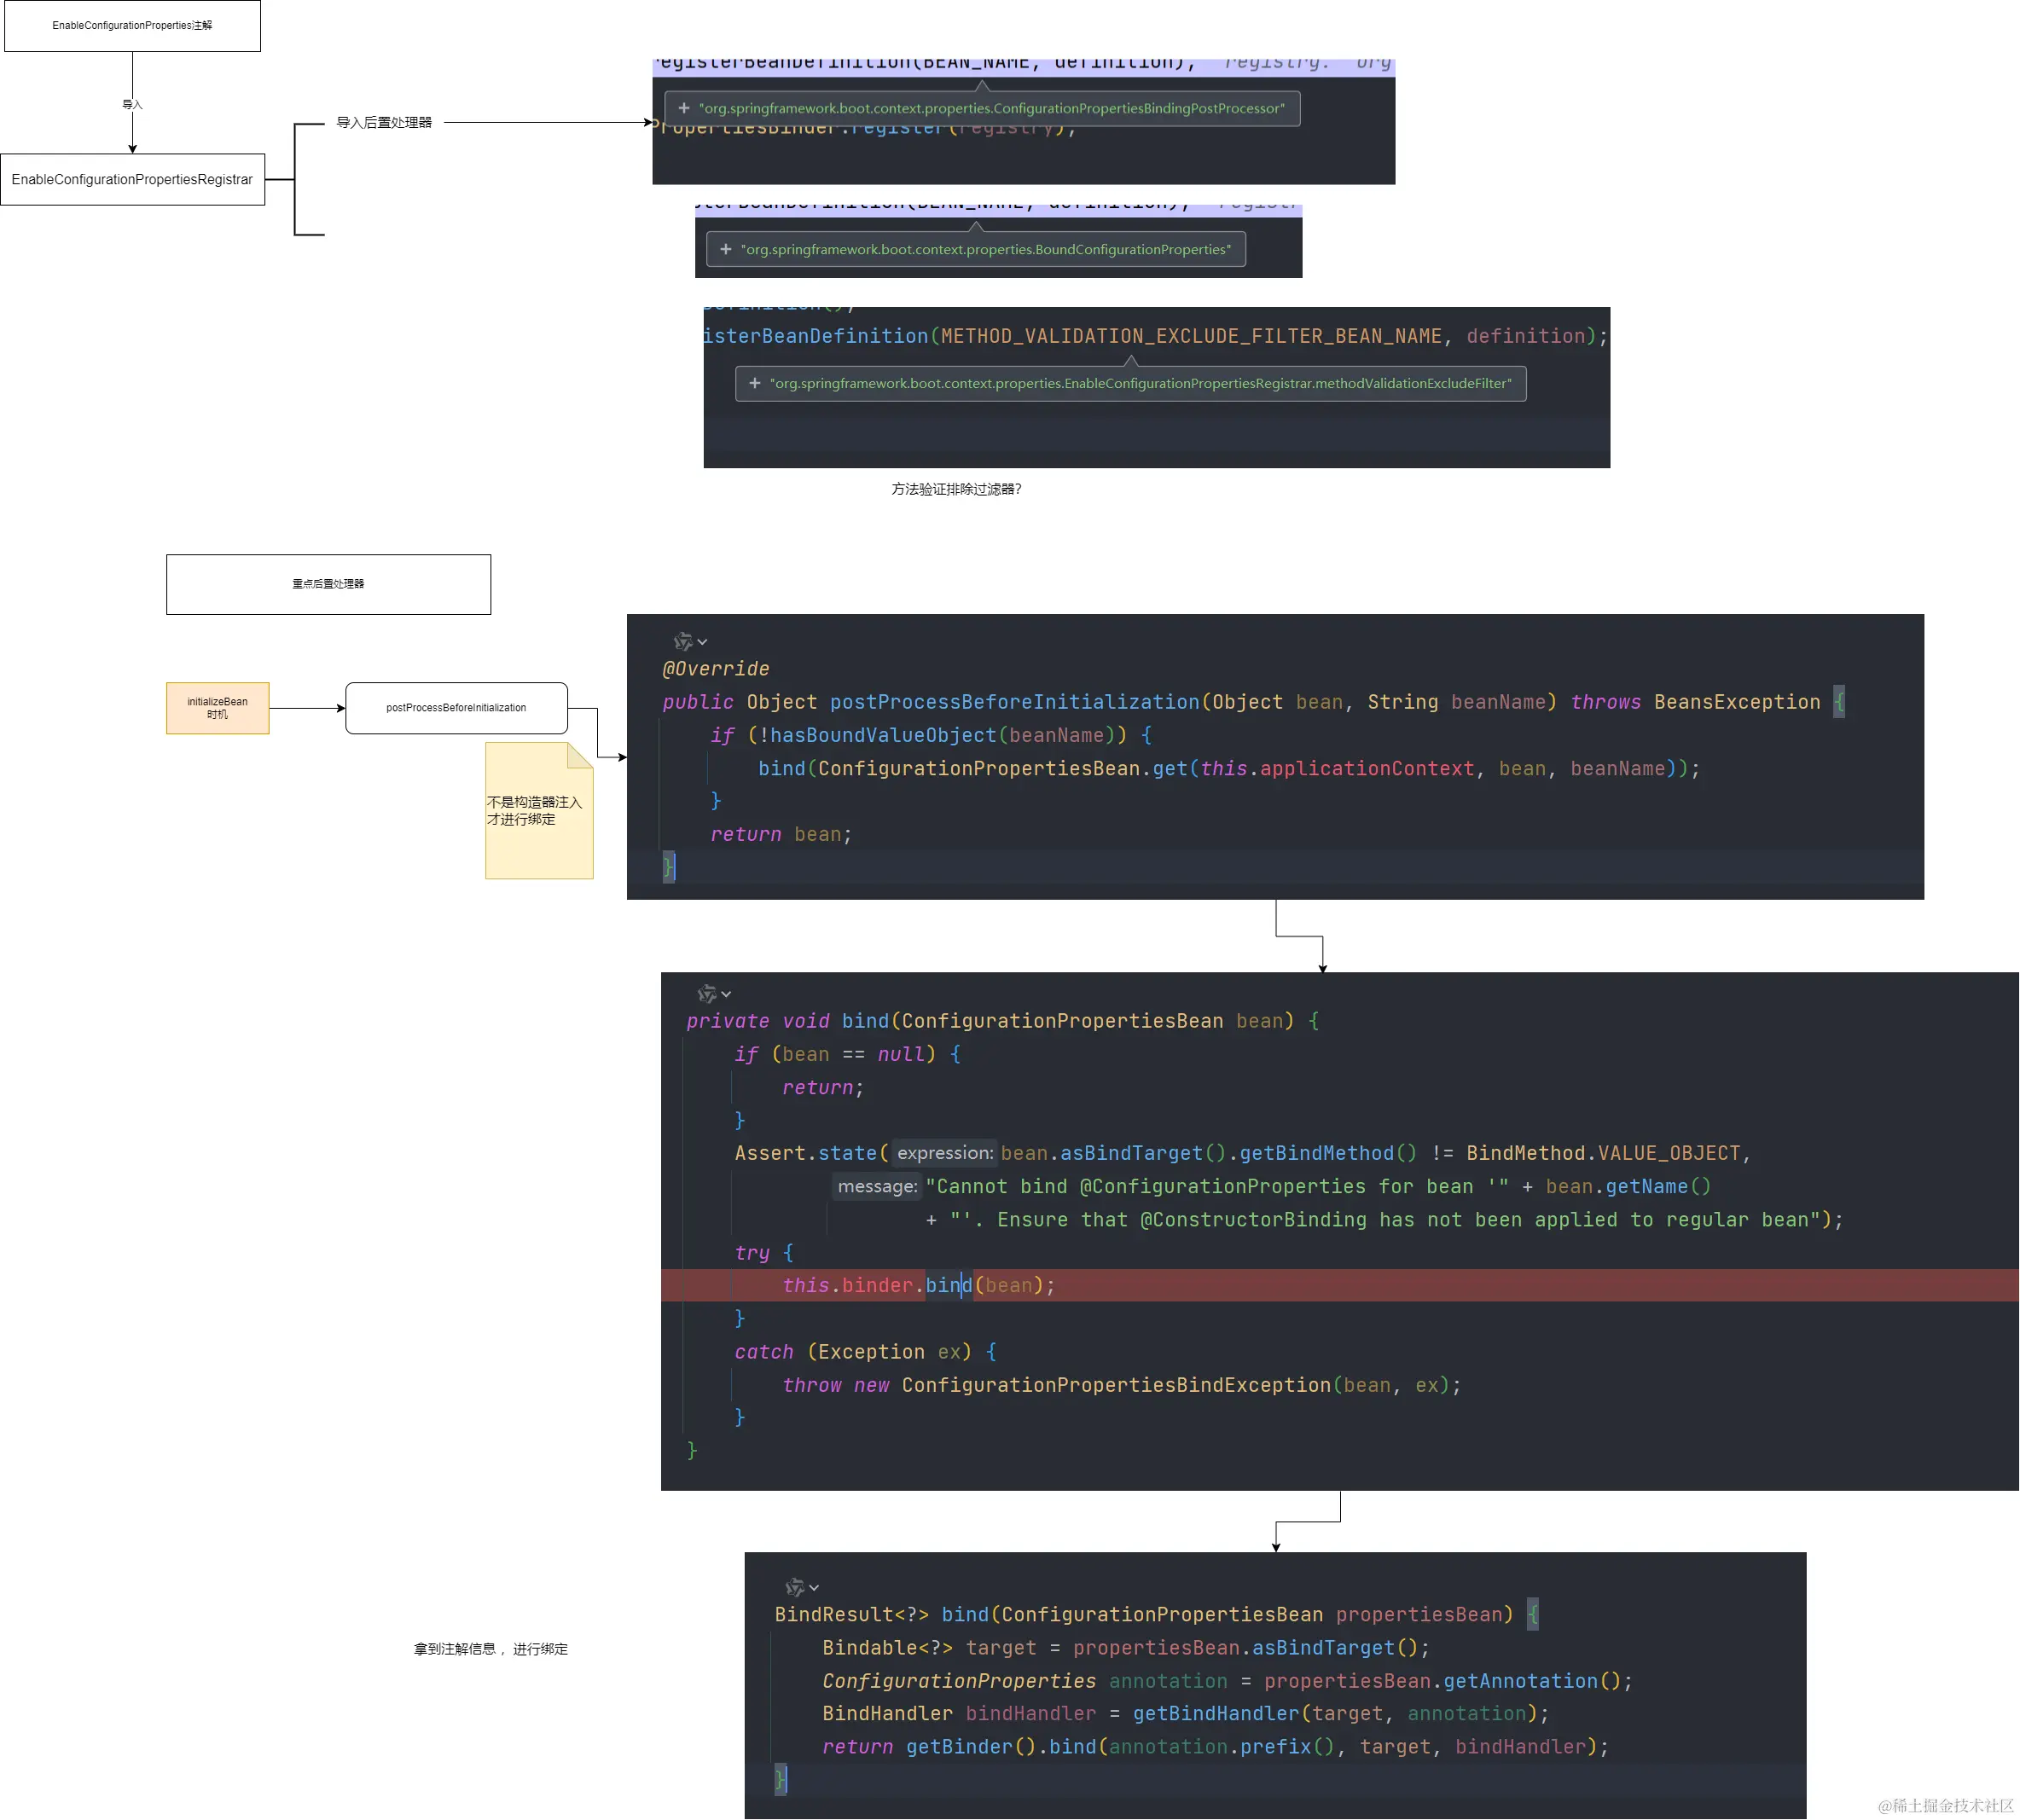Click the orange initializeBean 时机 box

pyautogui.click(x=217, y=708)
